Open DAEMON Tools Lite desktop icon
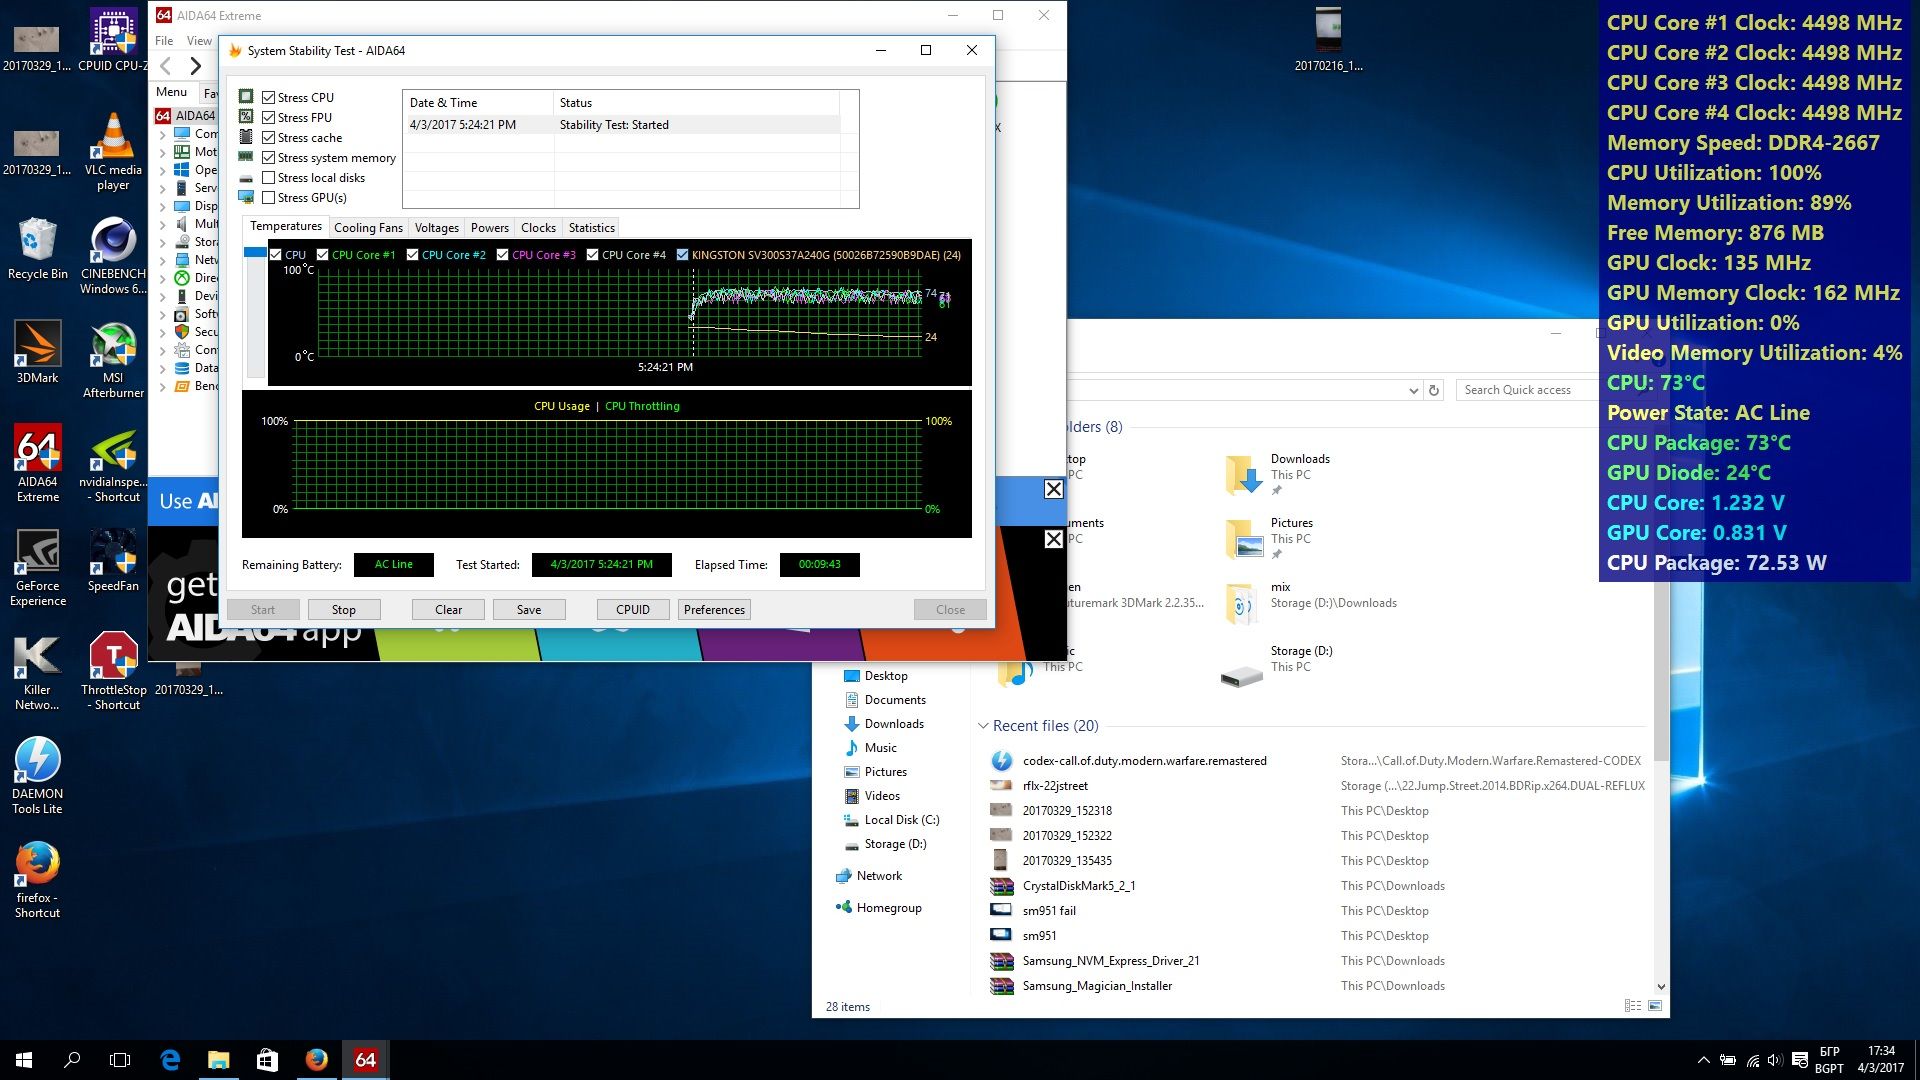Image resolution: width=1920 pixels, height=1080 pixels. [37, 776]
